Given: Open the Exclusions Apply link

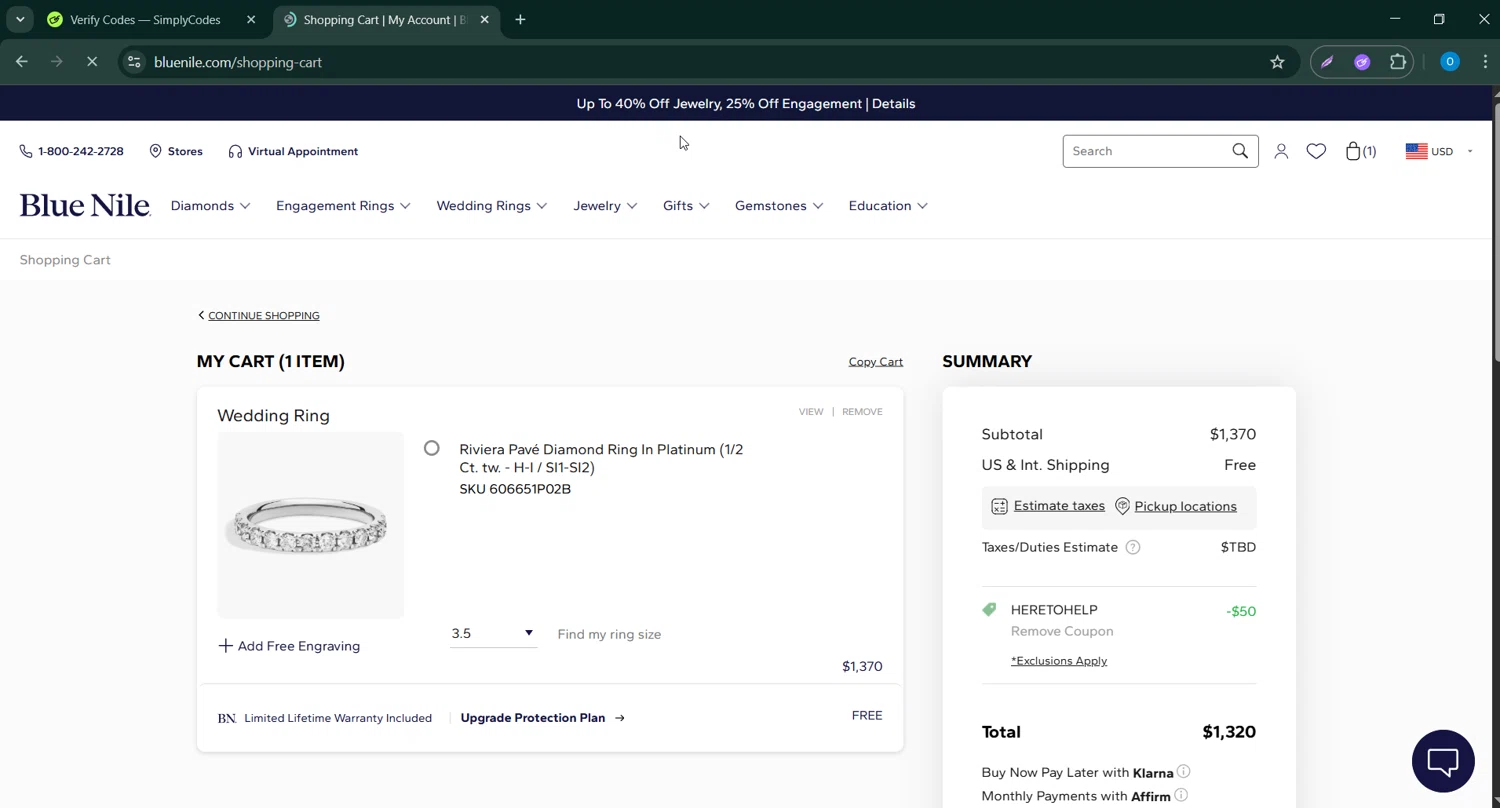Looking at the screenshot, I should tap(1059, 661).
